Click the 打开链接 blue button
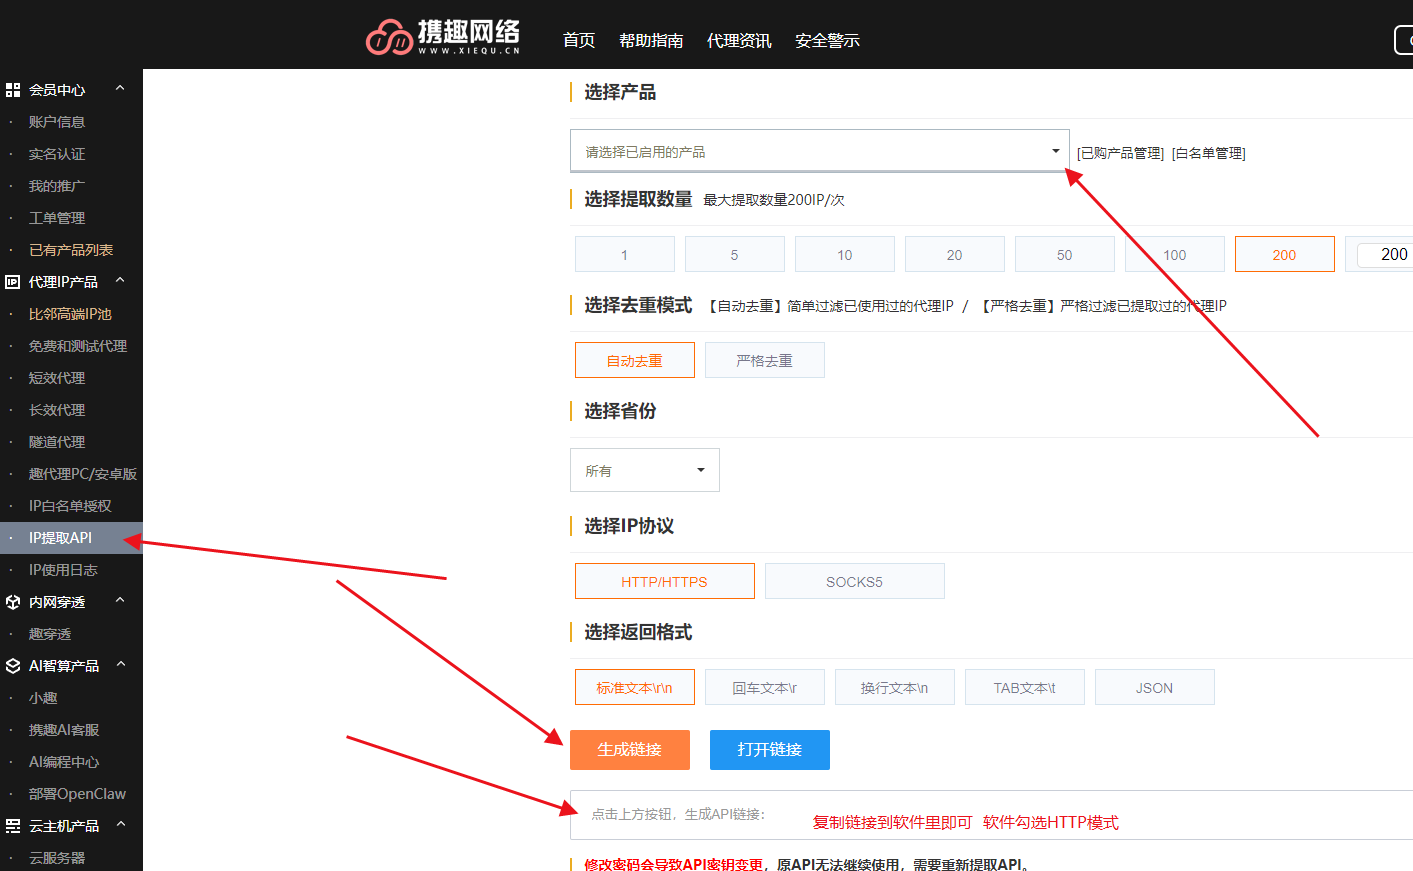 pyautogui.click(x=769, y=749)
